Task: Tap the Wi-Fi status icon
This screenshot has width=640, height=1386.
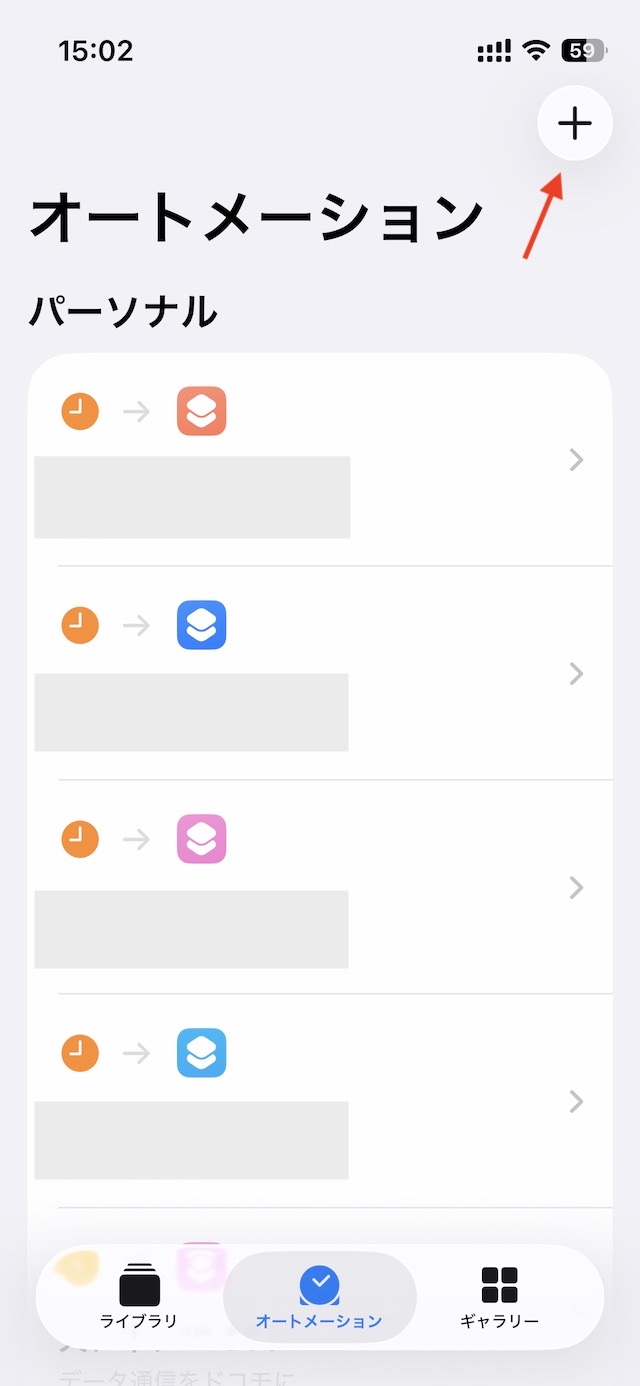Action: click(537, 51)
